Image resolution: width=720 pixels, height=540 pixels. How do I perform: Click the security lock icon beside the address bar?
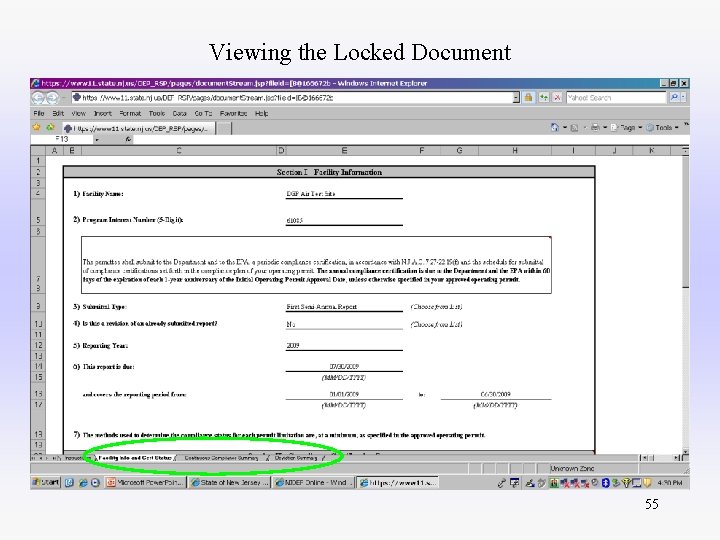529,97
